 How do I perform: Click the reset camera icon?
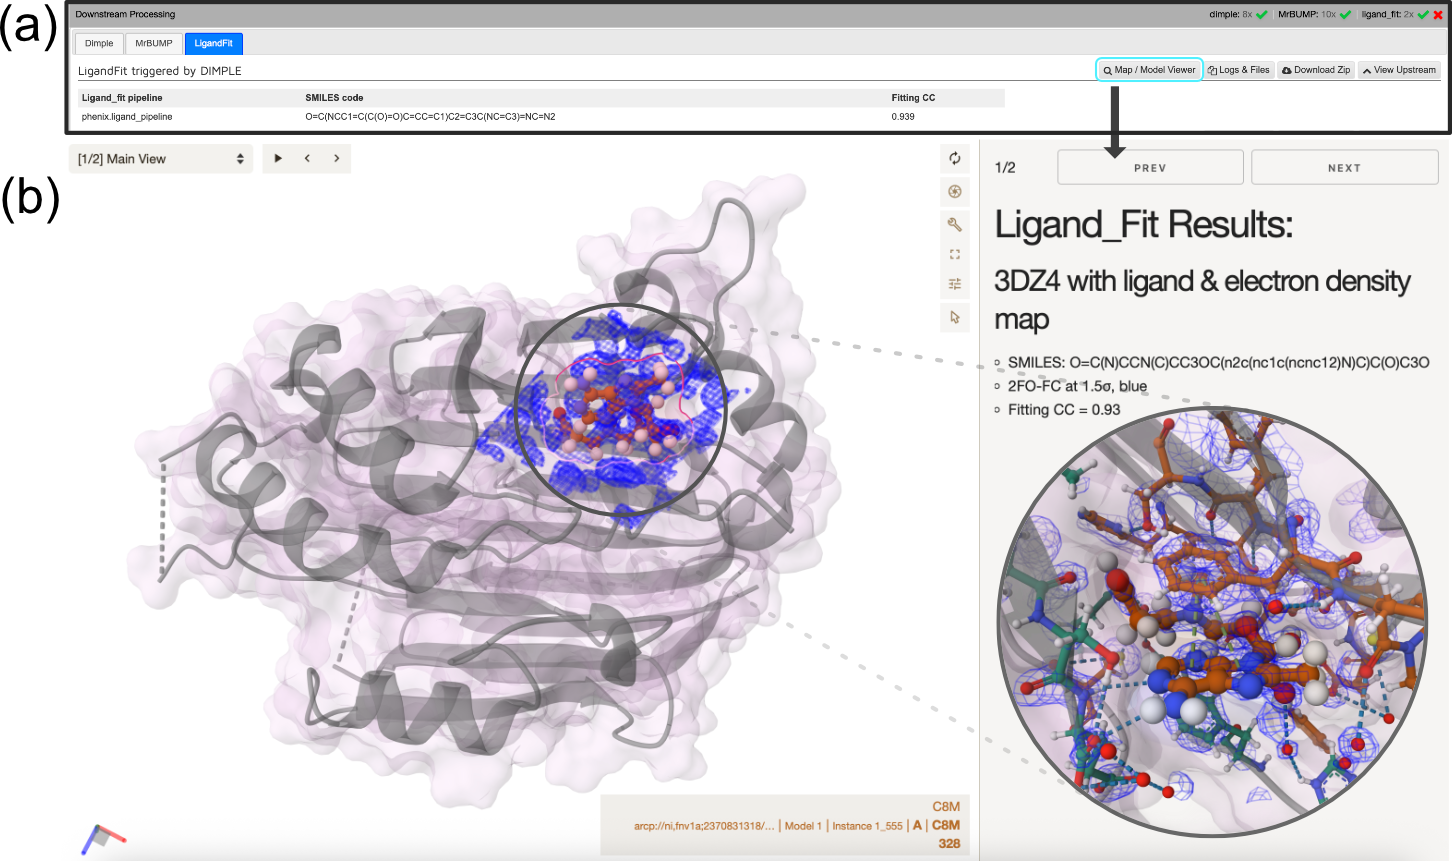click(x=955, y=158)
